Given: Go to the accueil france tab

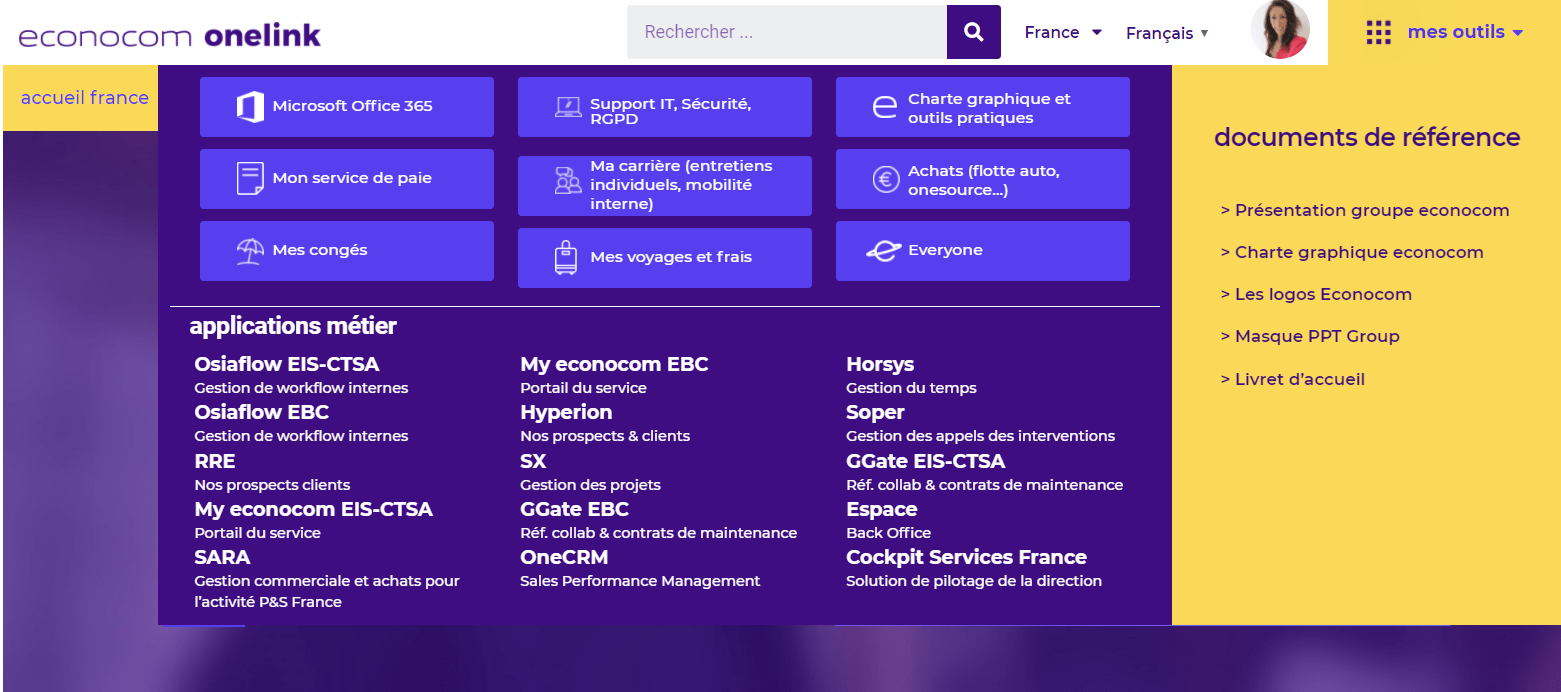Looking at the screenshot, I should click(x=85, y=98).
